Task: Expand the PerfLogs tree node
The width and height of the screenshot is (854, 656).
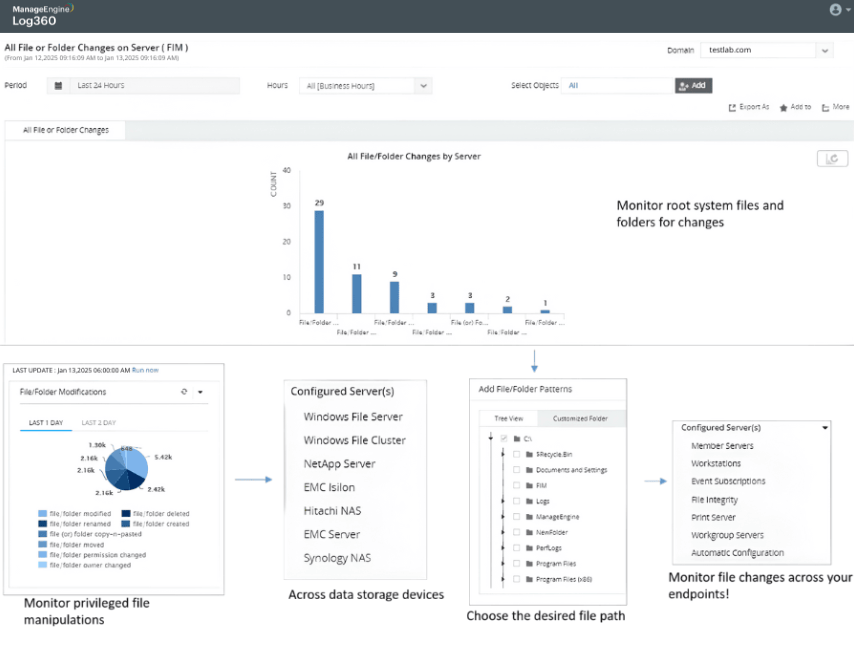Action: tap(503, 548)
